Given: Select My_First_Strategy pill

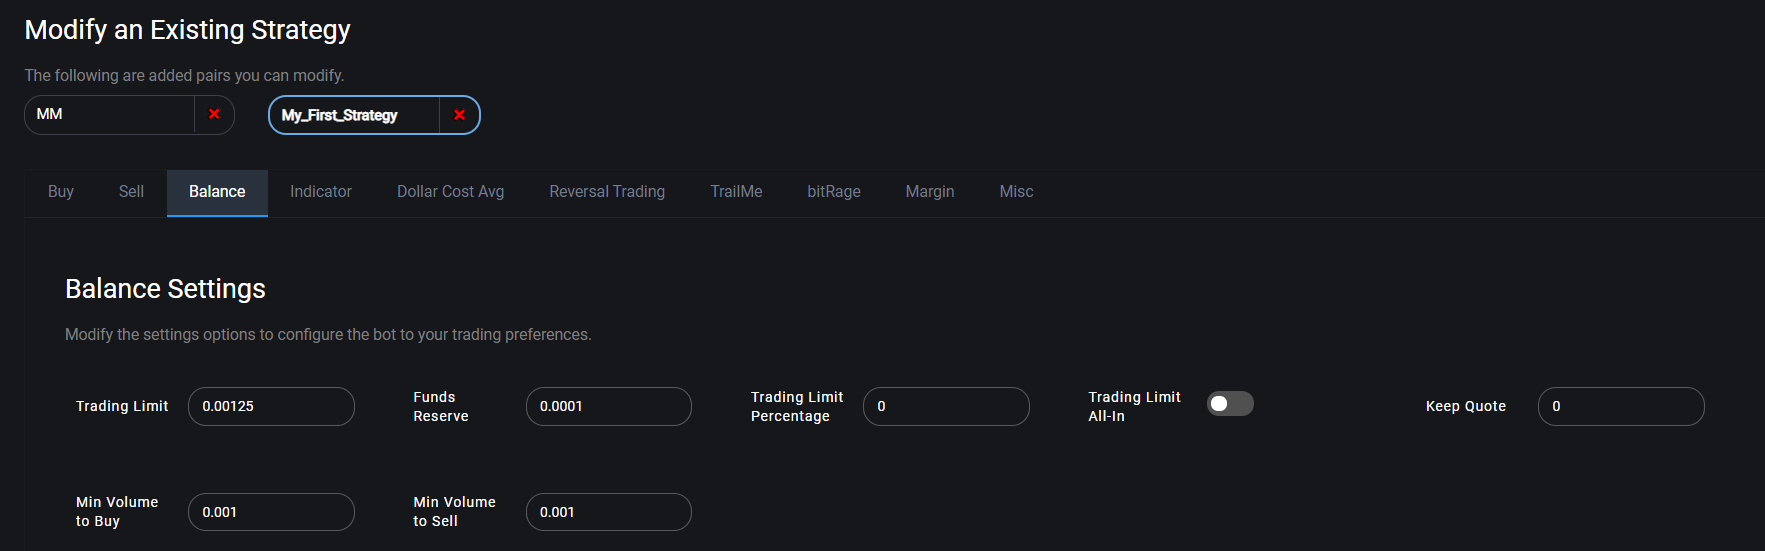Looking at the screenshot, I should point(354,115).
